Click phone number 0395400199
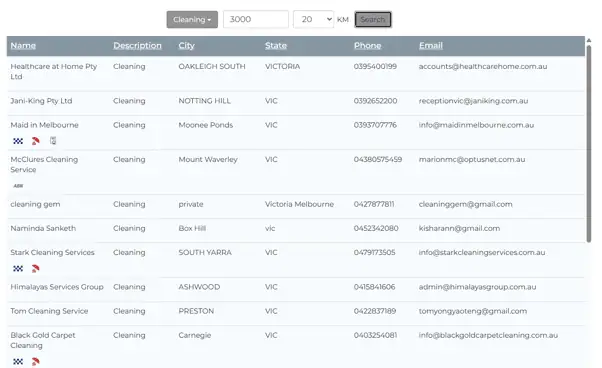 tap(375, 66)
